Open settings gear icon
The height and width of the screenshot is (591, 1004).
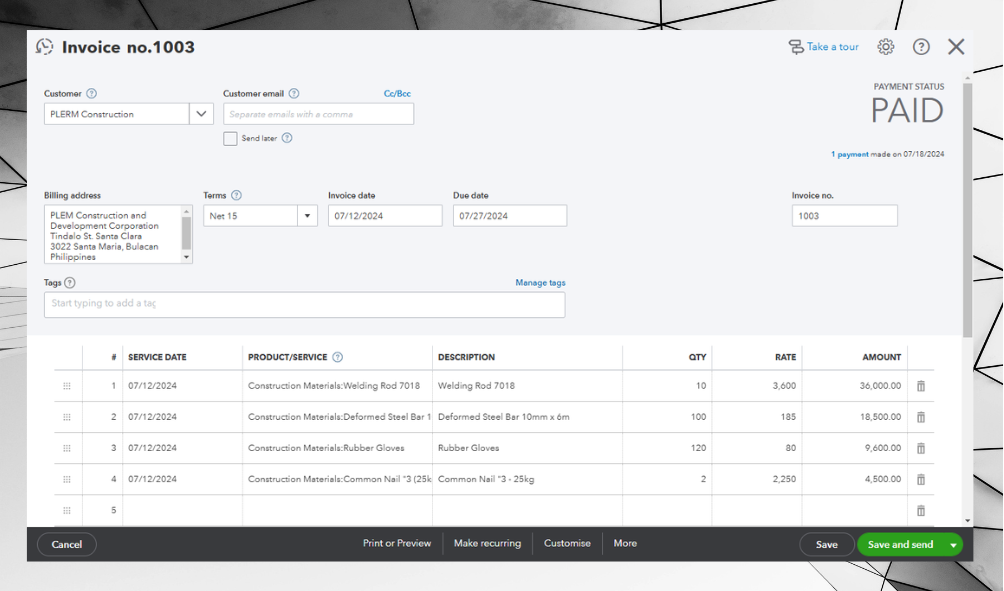[886, 47]
